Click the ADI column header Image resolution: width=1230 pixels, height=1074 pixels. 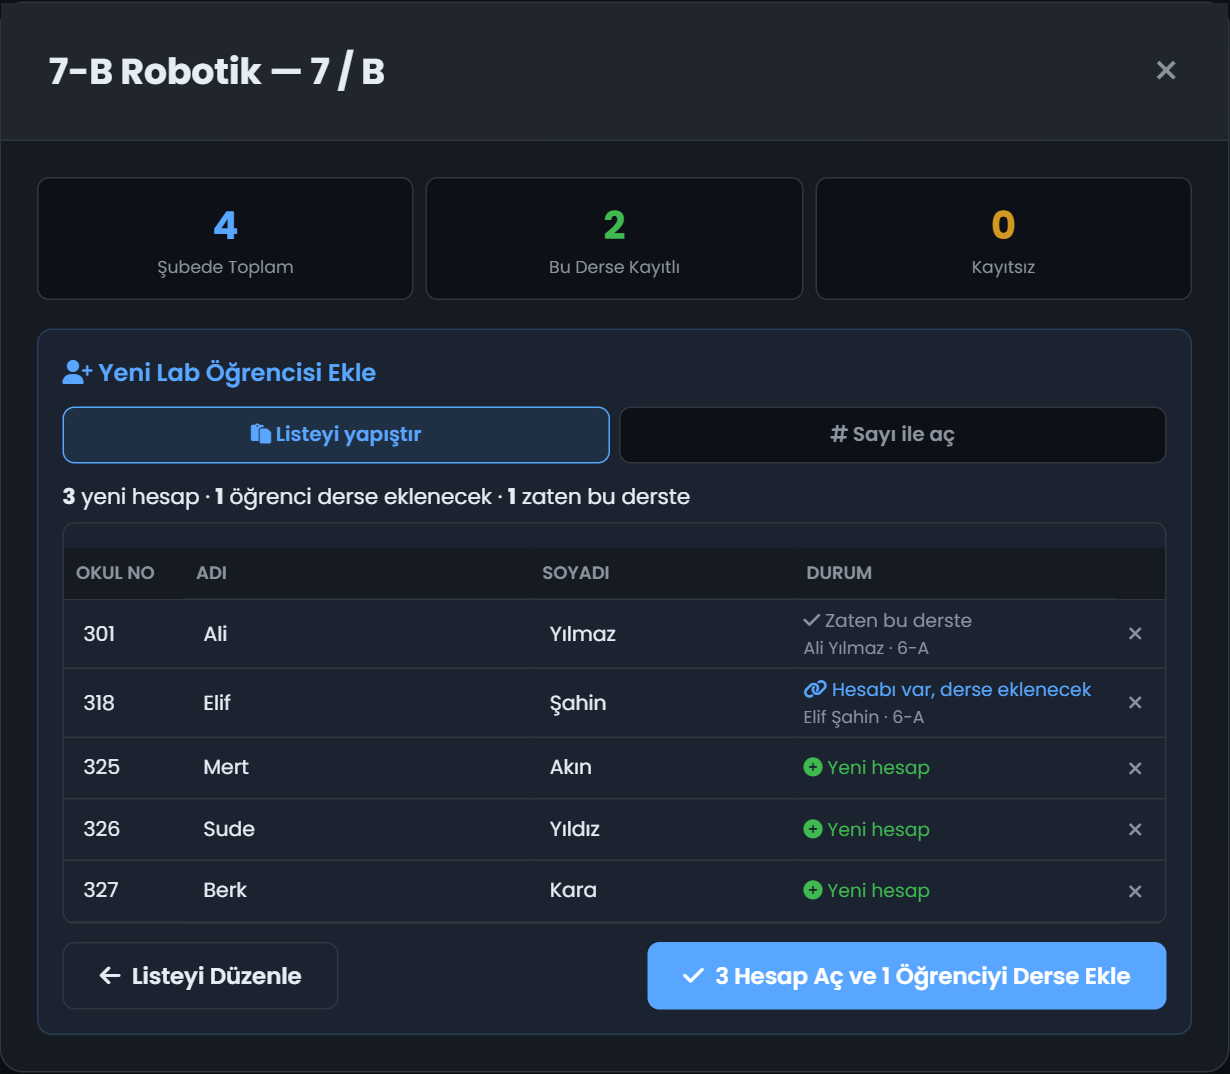[x=211, y=573]
